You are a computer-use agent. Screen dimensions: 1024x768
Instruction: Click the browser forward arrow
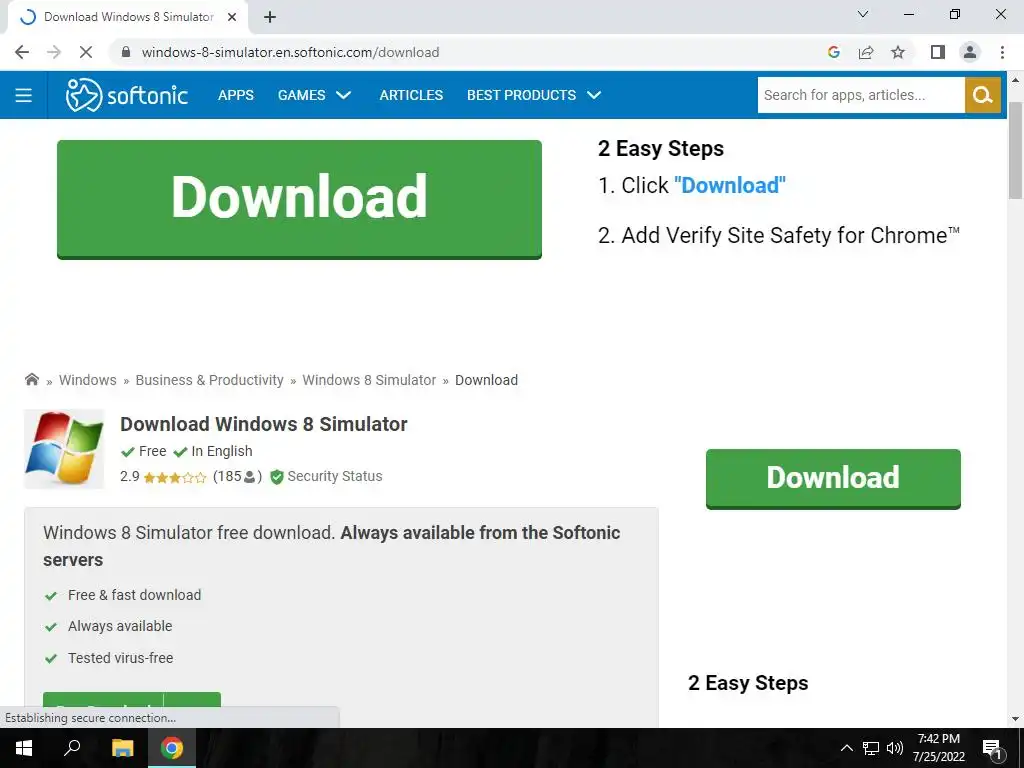[54, 52]
